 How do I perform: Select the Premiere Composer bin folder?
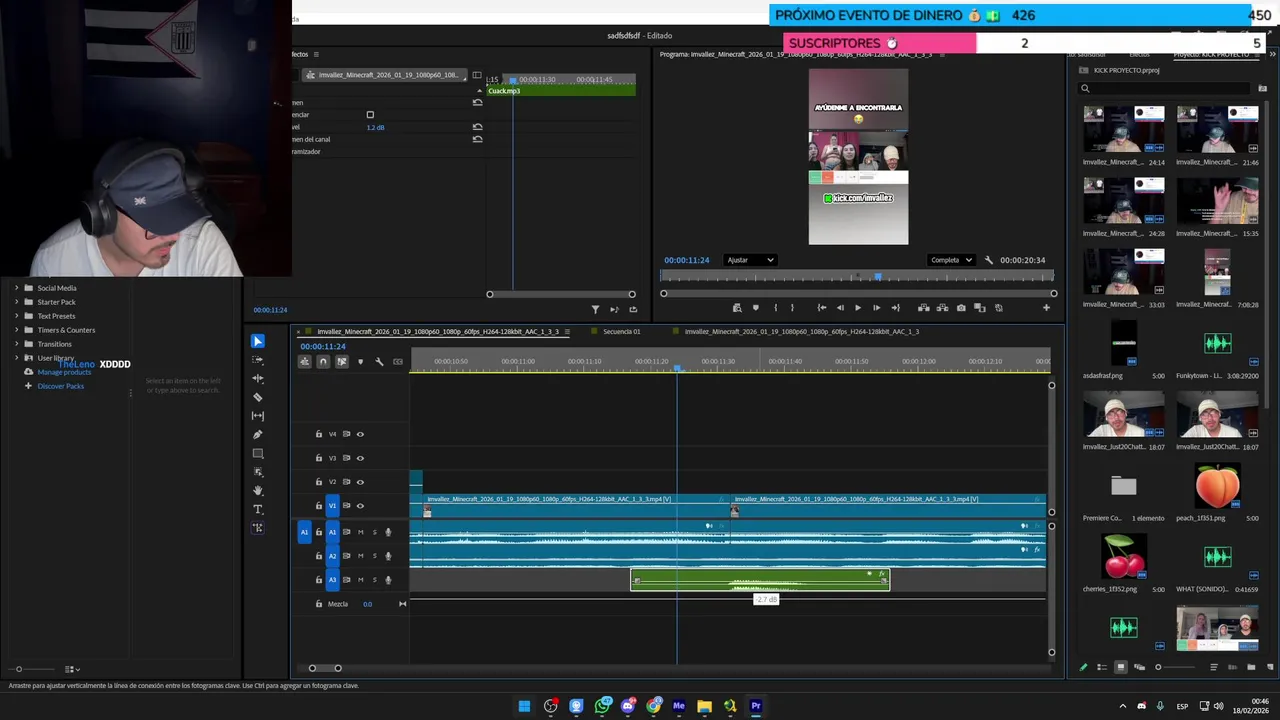coord(1123,486)
